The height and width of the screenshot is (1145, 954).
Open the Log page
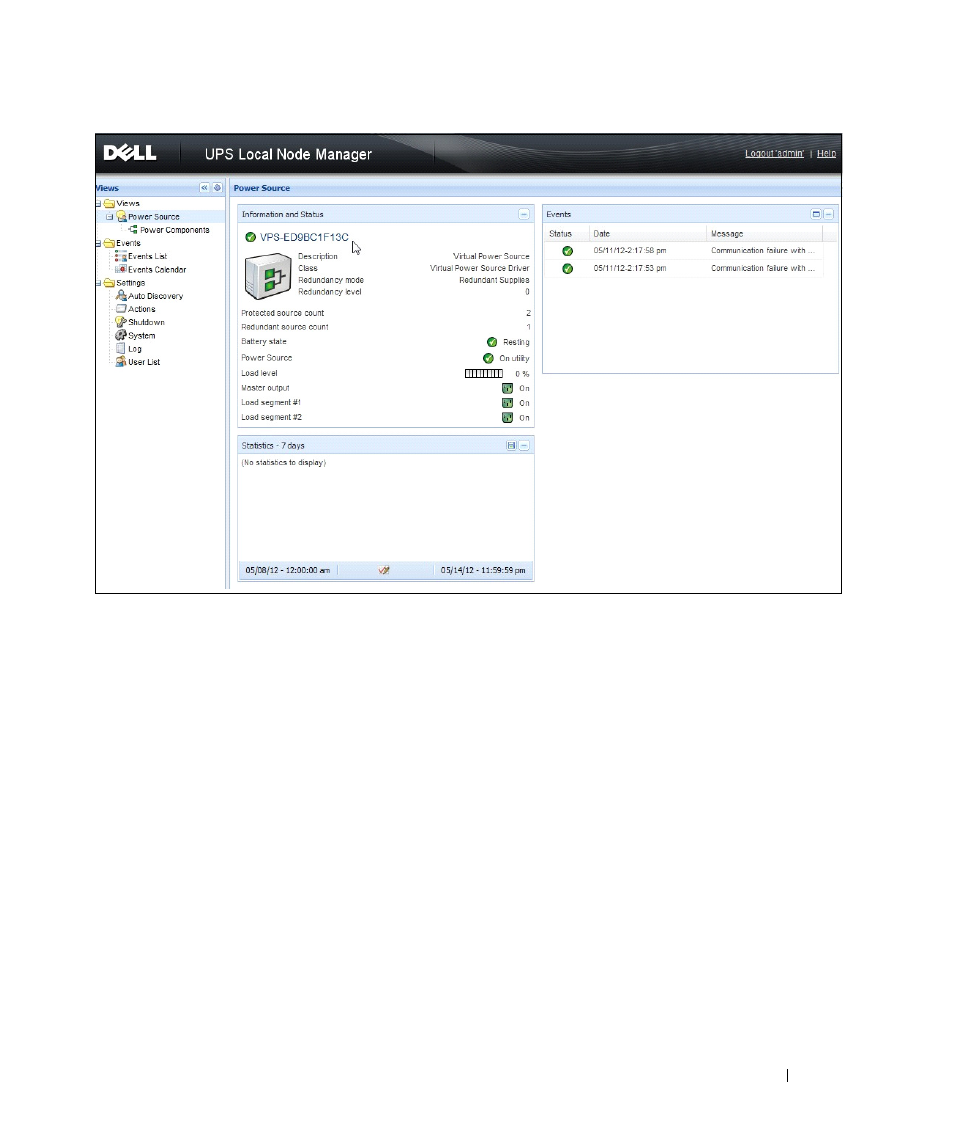134,349
